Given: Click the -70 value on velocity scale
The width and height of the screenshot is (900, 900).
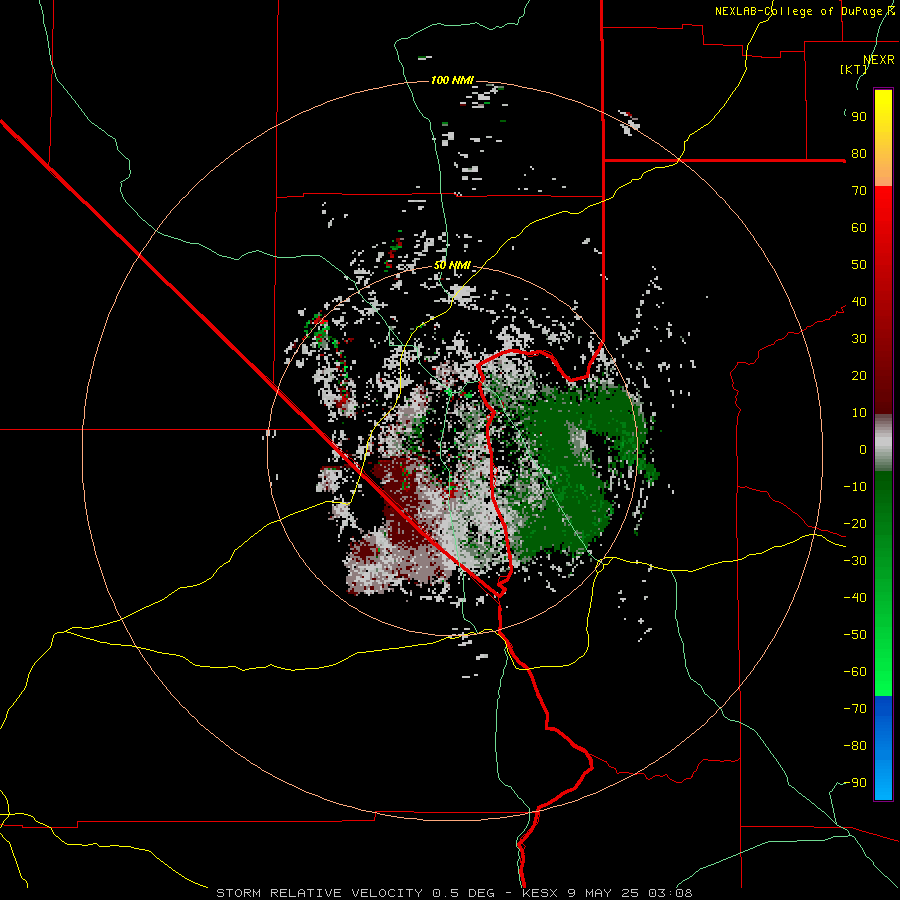Looking at the screenshot, I should (855, 709).
